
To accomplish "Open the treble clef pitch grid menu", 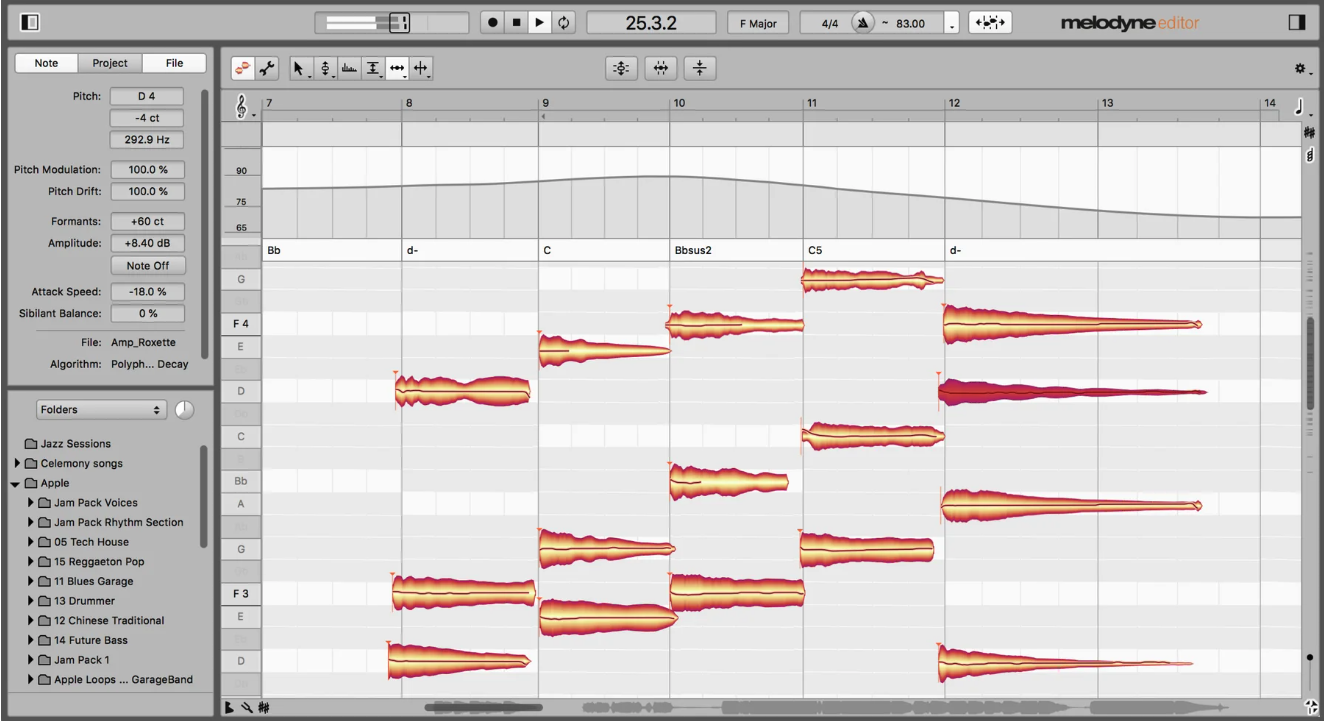I will pyautogui.click(x=243, y=106).
